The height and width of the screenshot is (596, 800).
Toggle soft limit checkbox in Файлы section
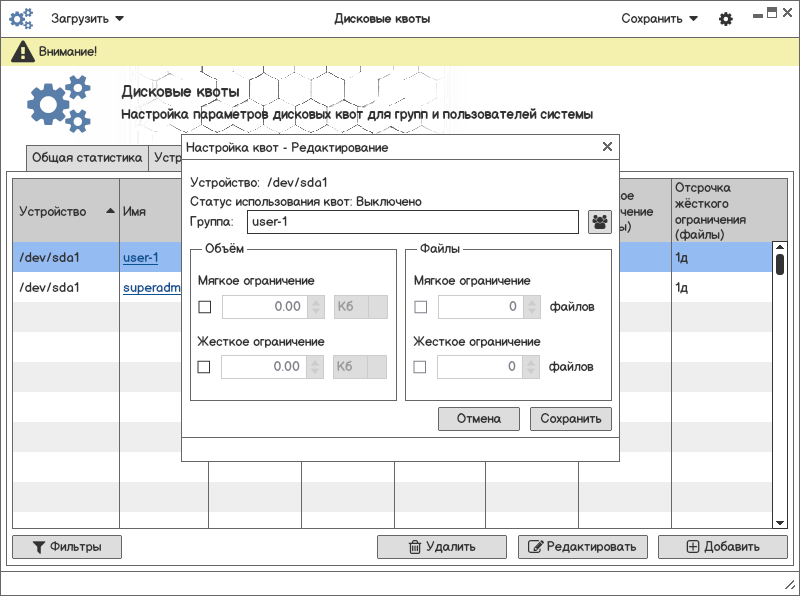pyautogui.click(x=420, y=307)
